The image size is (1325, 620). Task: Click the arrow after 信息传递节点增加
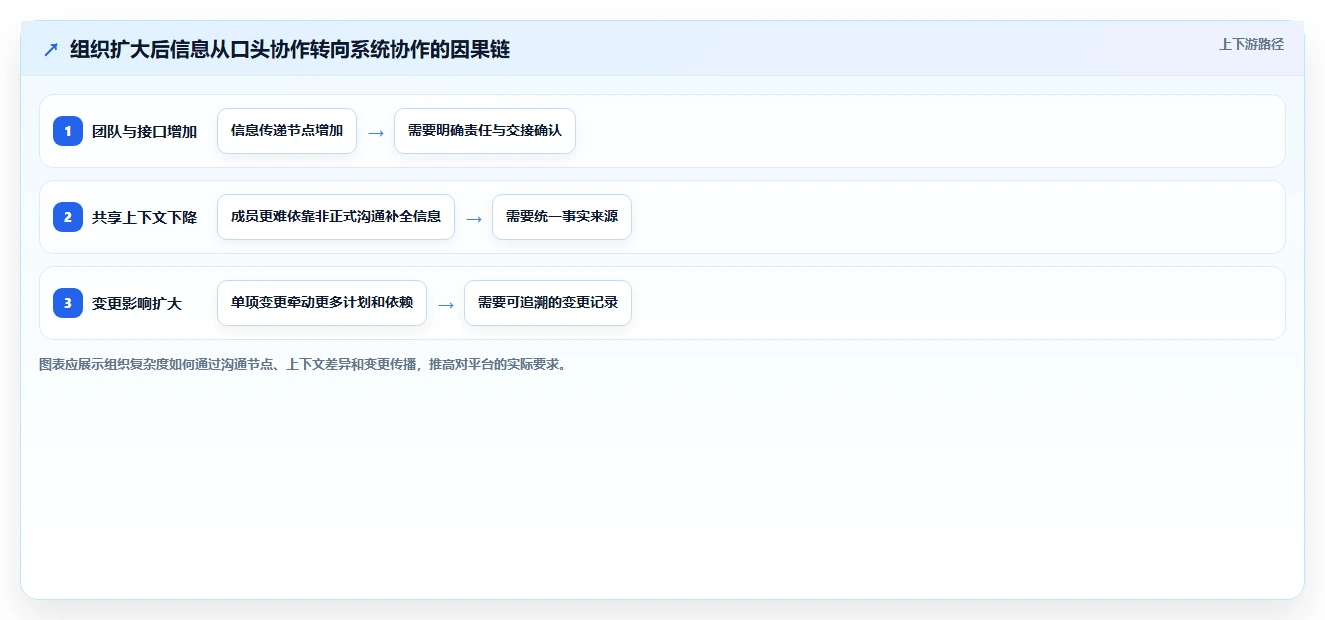click(x=376, y=132)
